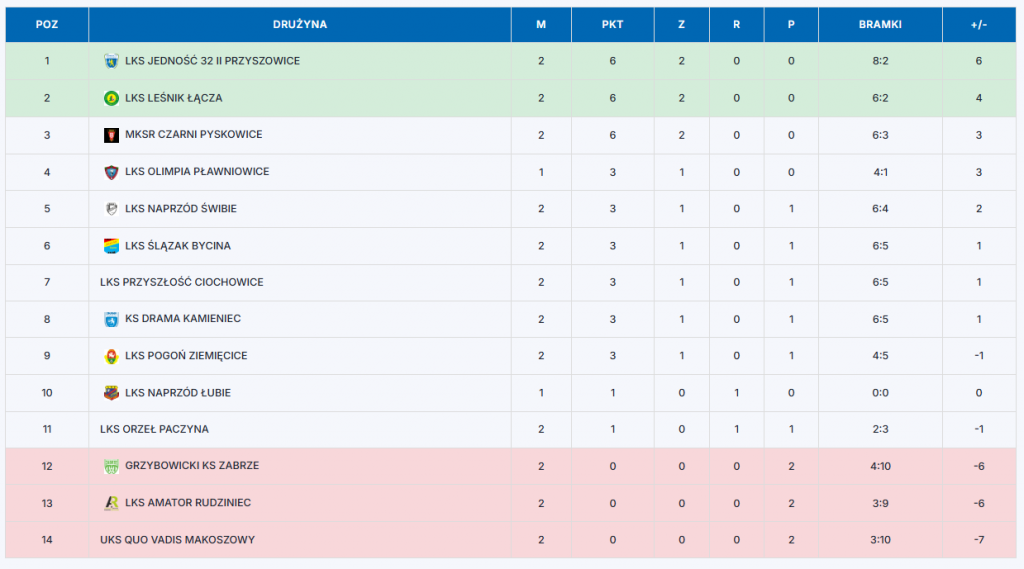The image size is (1024, 569).
Task: Sort table by PKT column header
Action: pos(612,24)
